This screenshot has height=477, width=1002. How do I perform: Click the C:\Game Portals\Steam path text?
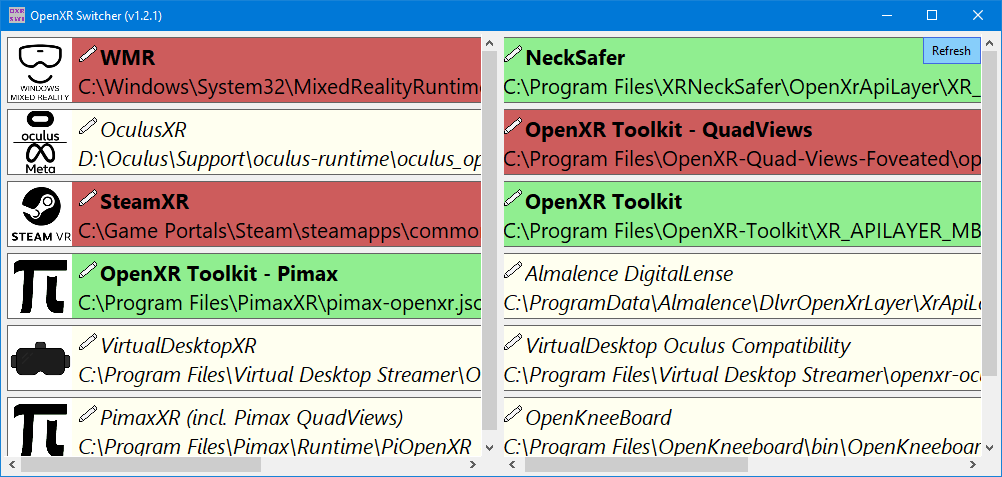(279, 231)
